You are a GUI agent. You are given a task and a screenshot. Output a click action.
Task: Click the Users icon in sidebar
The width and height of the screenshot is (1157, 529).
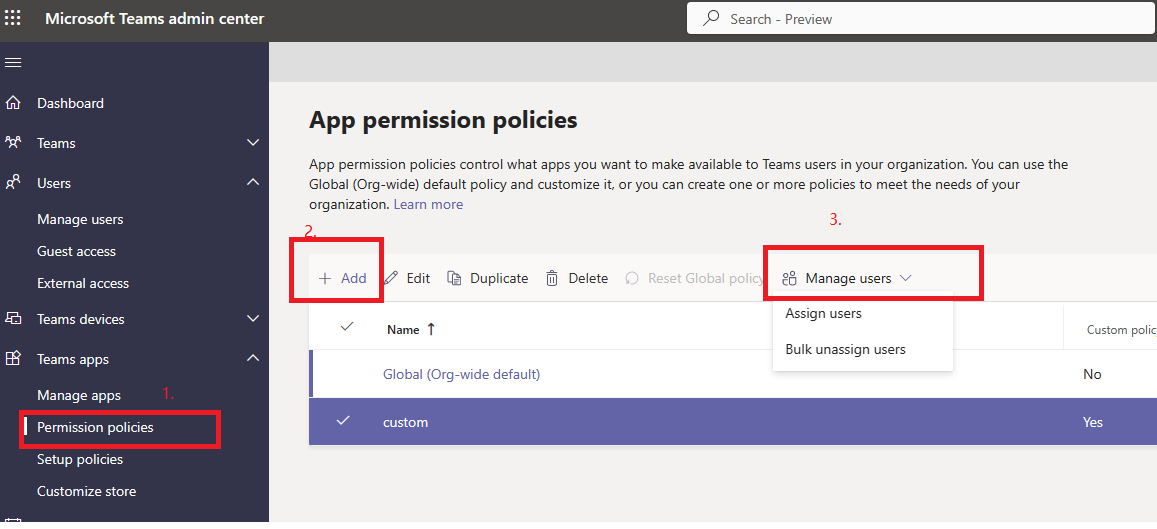[x=13, y=182]
